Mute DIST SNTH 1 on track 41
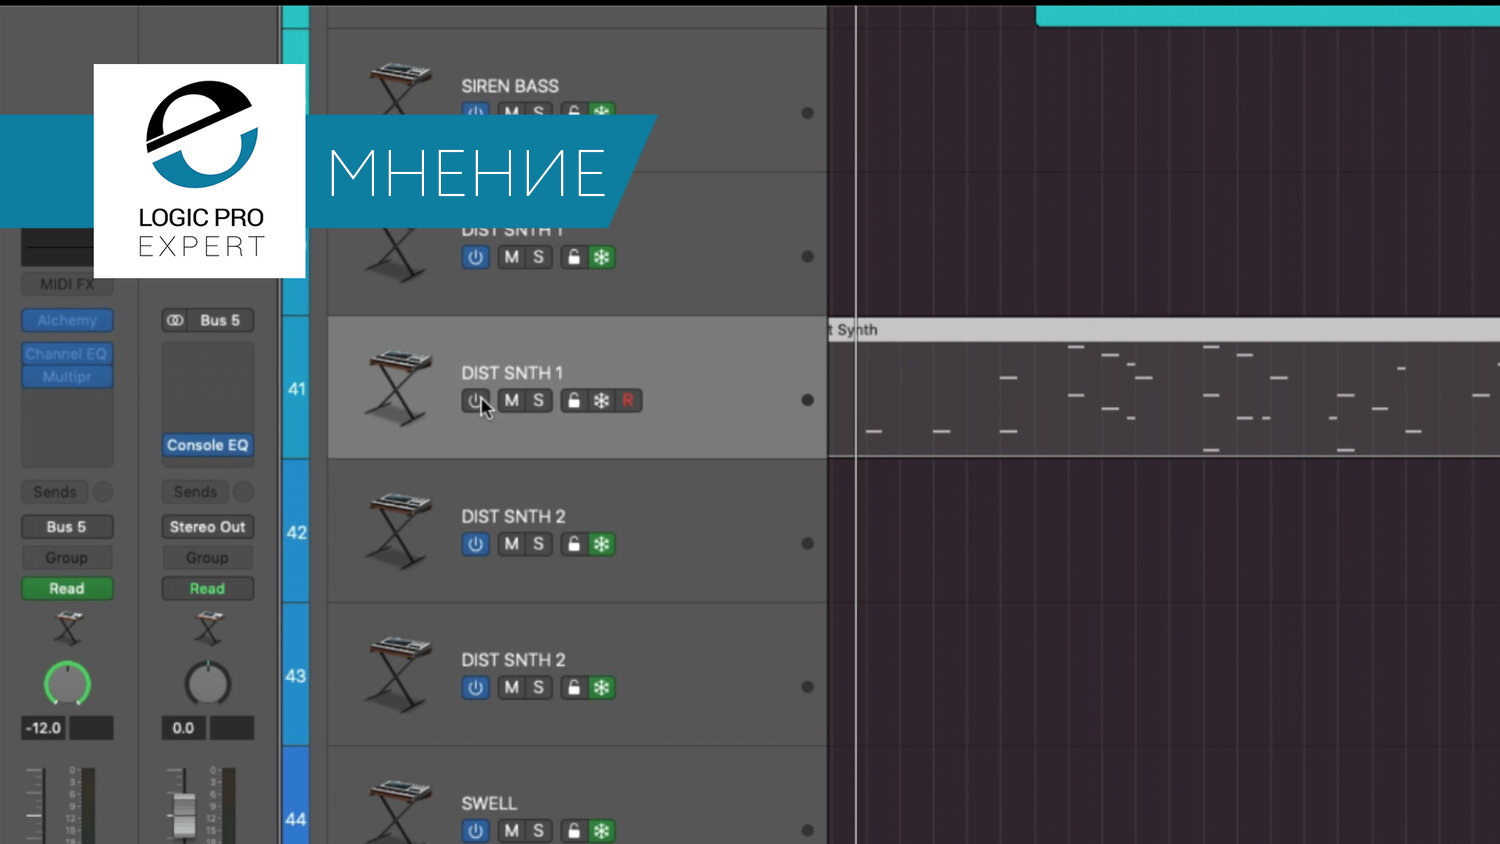 (512, 401)
